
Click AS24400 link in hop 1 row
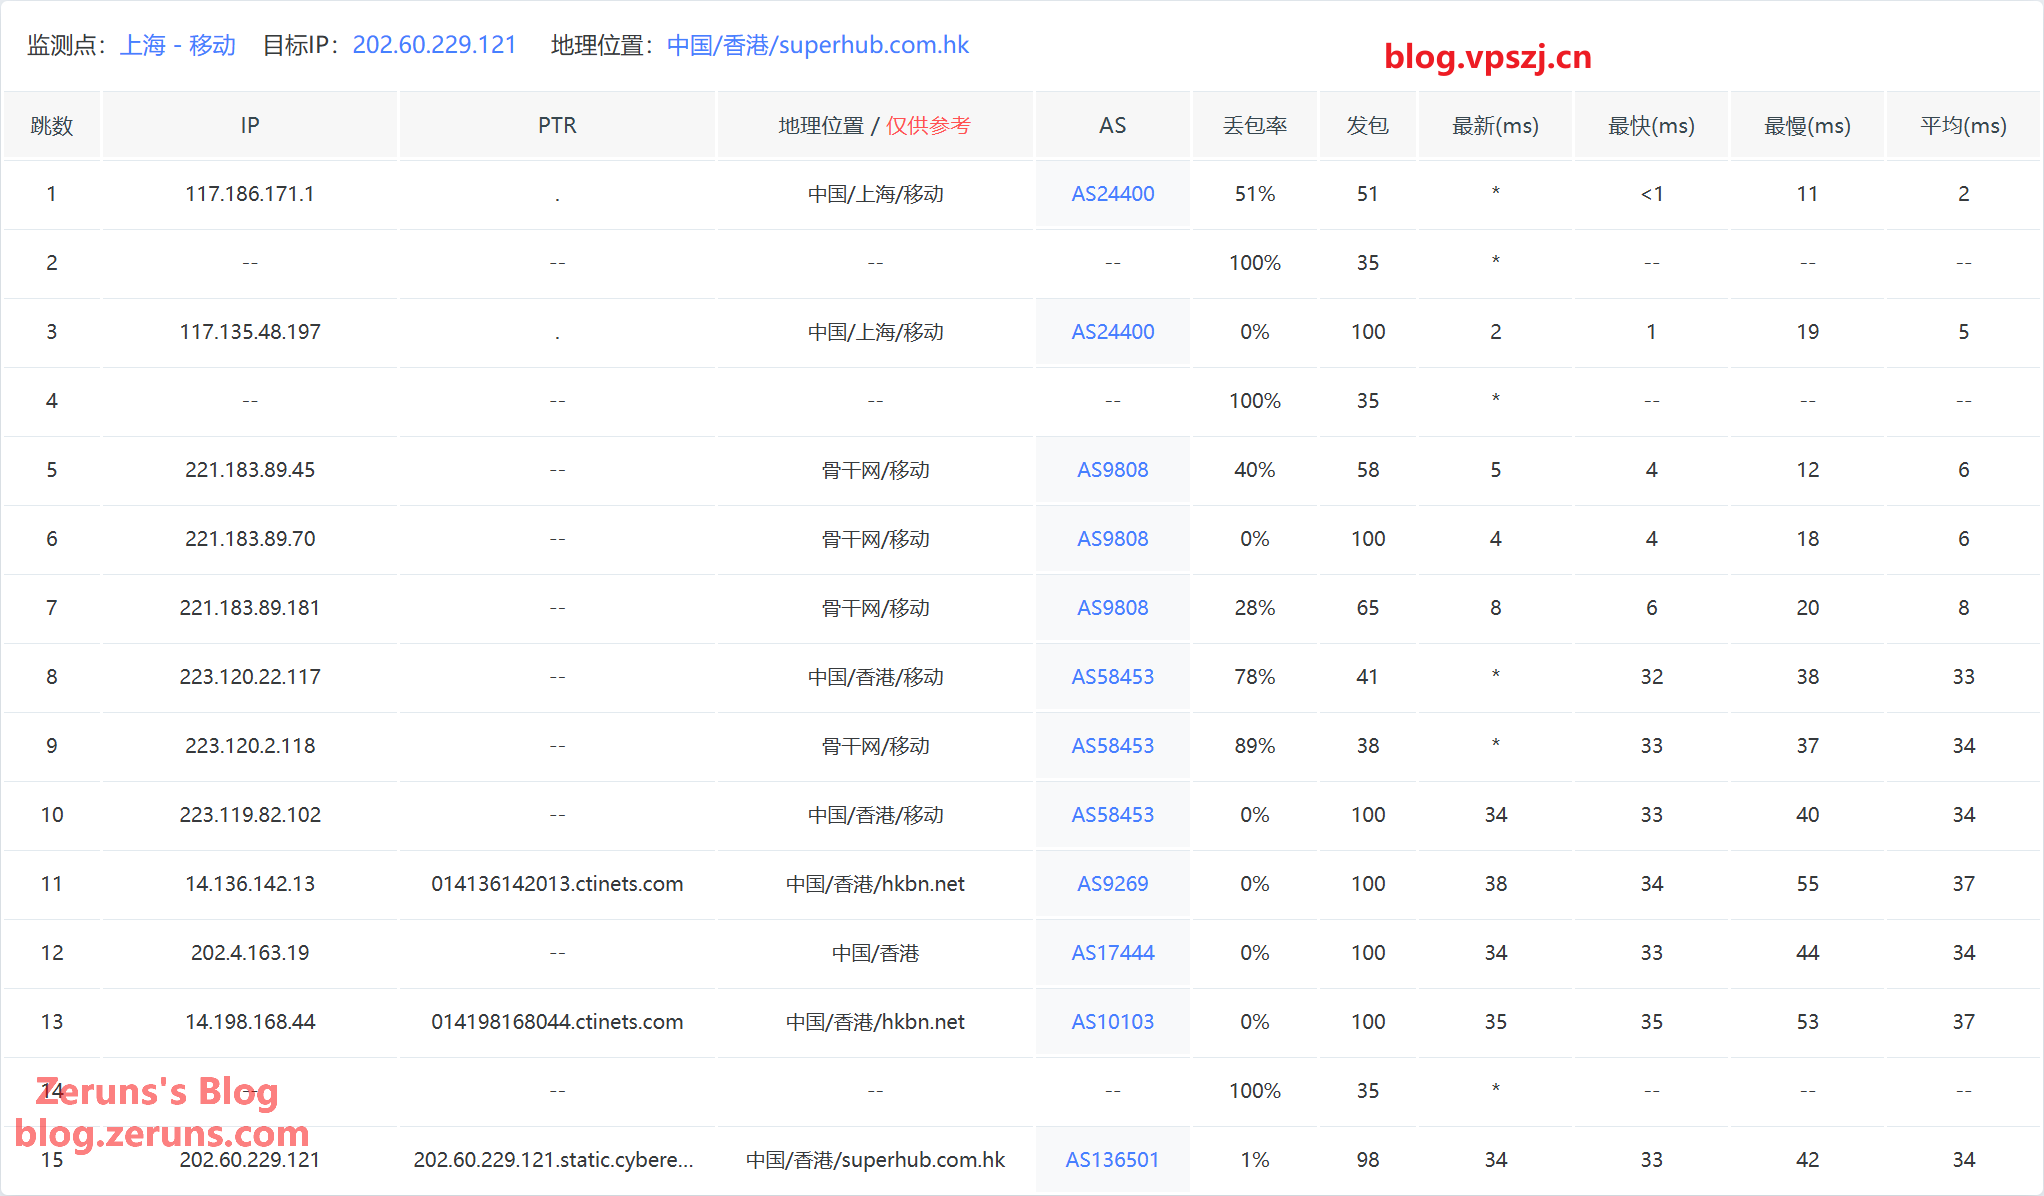1112,194
